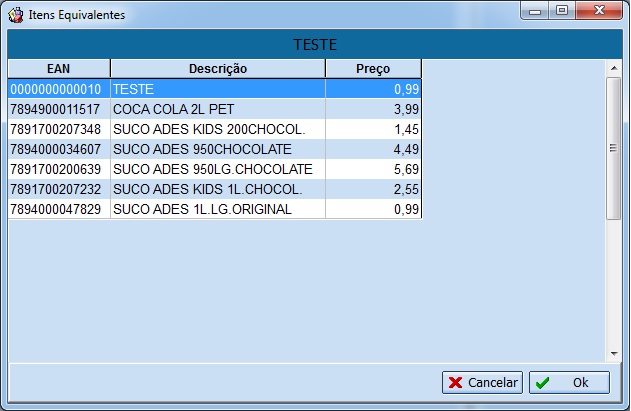631x411 pixels.
Task: Select the COCA COLA 2L PET row
Action: click(x=218, y=109)
